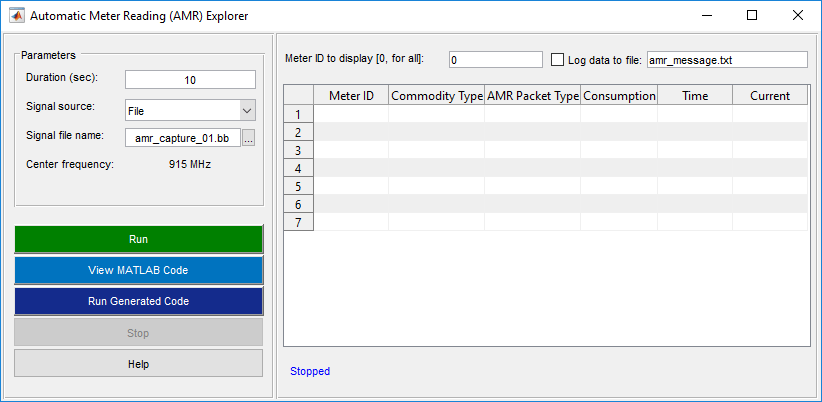Open View MATLAB Code

click(x=138, y=270)
